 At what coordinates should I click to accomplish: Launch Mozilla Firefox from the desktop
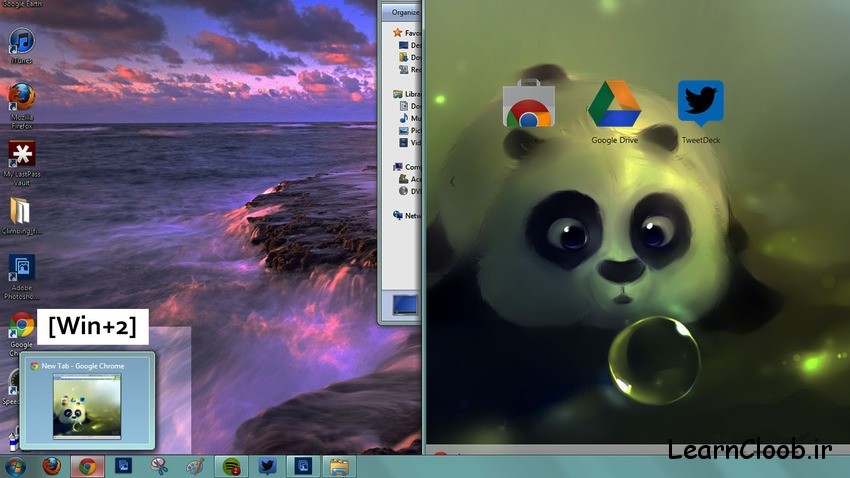point(22,105)
